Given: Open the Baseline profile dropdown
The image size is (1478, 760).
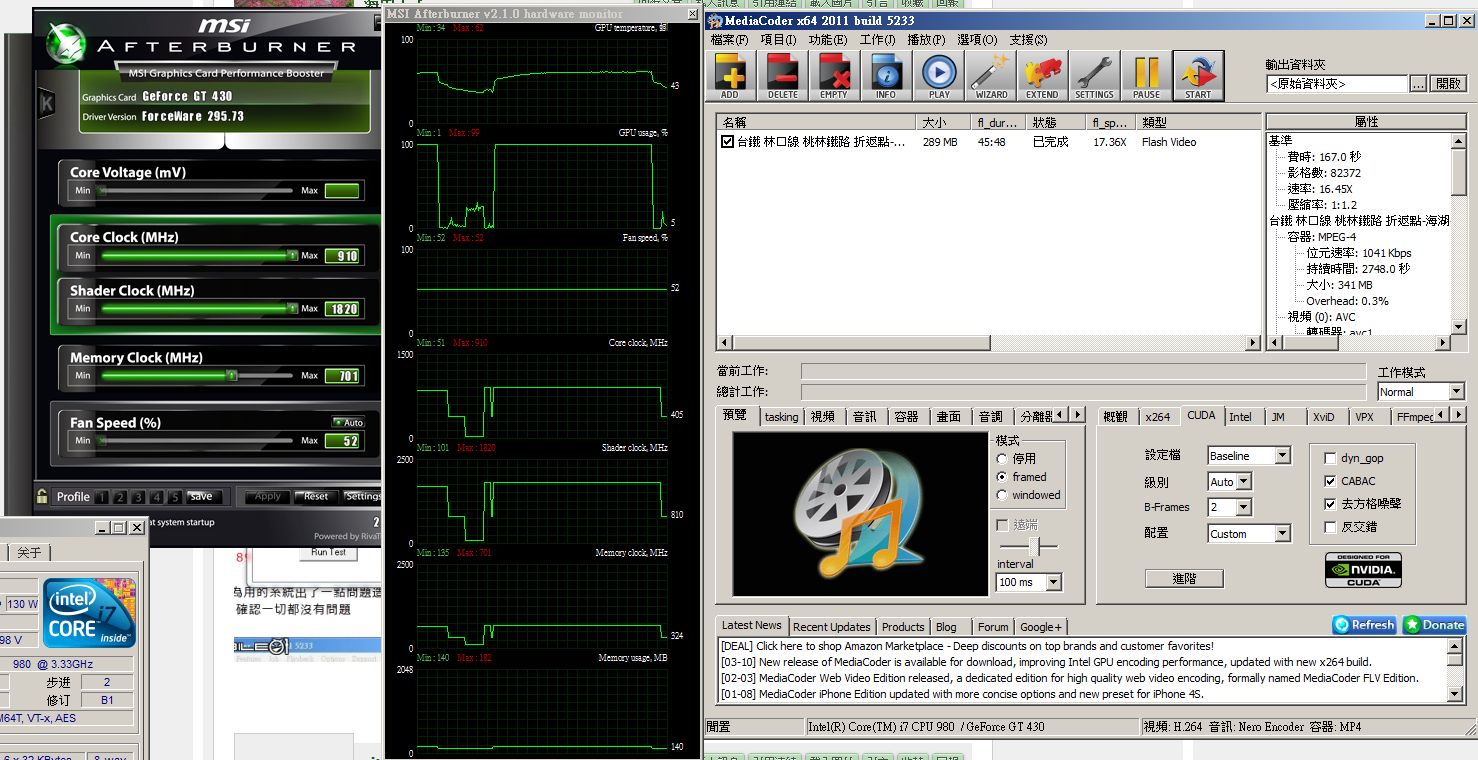Looking at the screenshot, I should coord(1249,456).
